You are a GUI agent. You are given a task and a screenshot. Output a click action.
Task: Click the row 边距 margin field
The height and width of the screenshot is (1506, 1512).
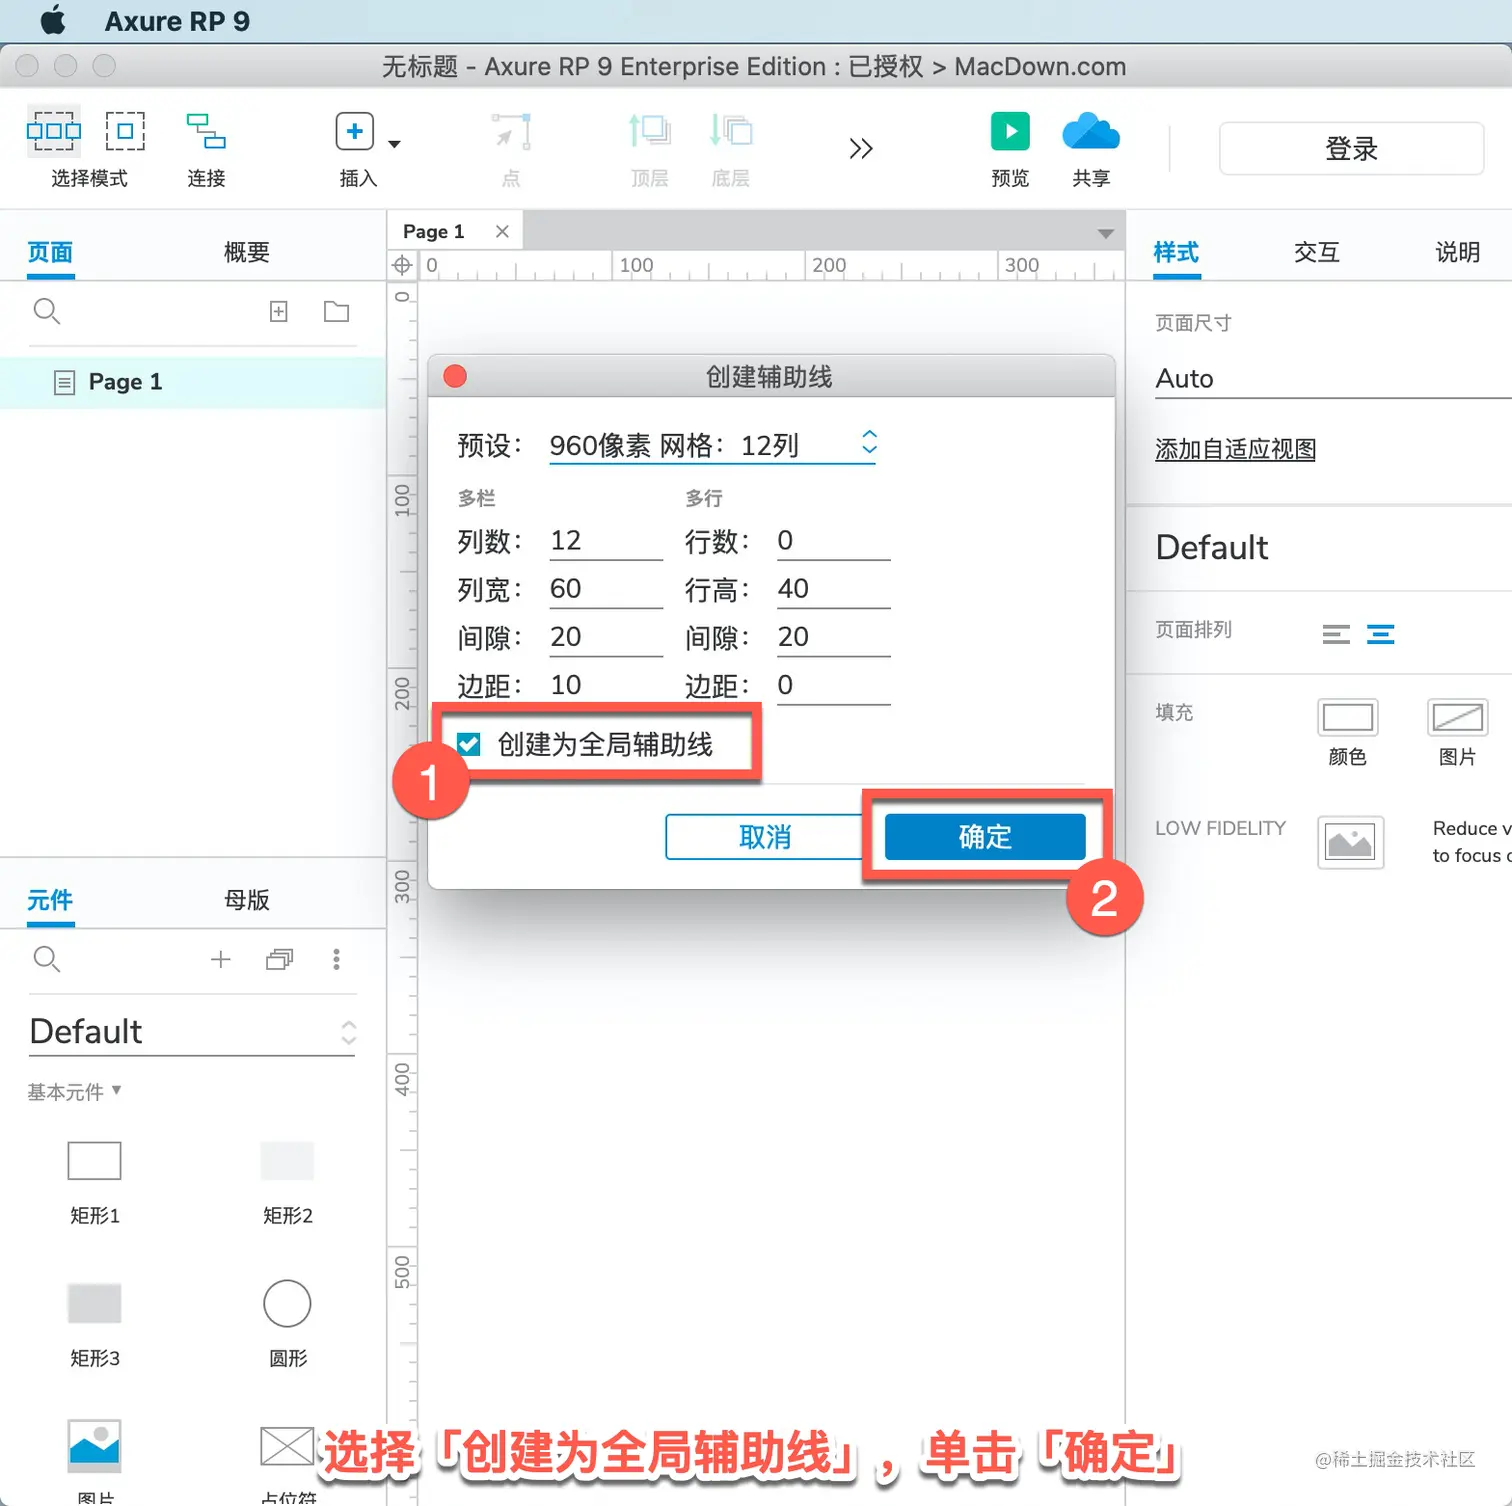coord(833,685)
